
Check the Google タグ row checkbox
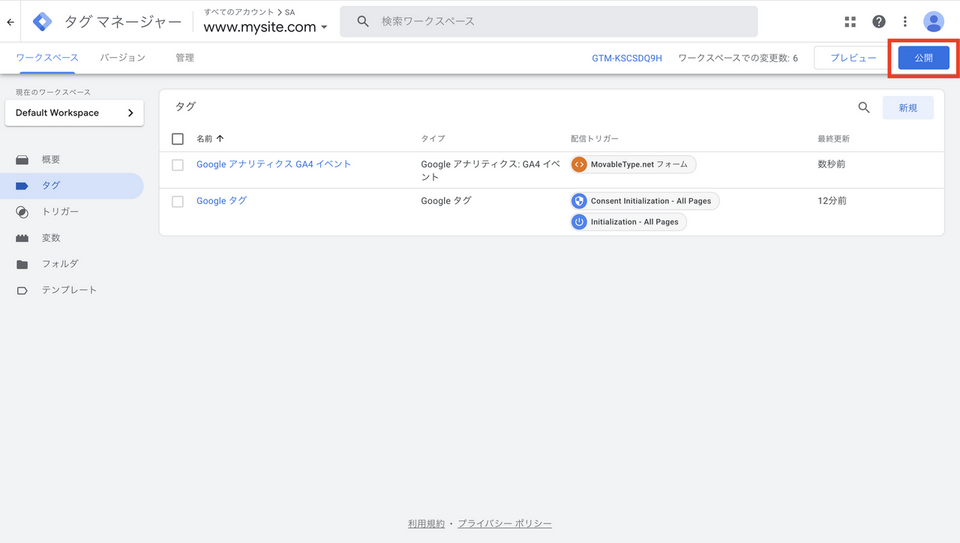pos(178,201)
